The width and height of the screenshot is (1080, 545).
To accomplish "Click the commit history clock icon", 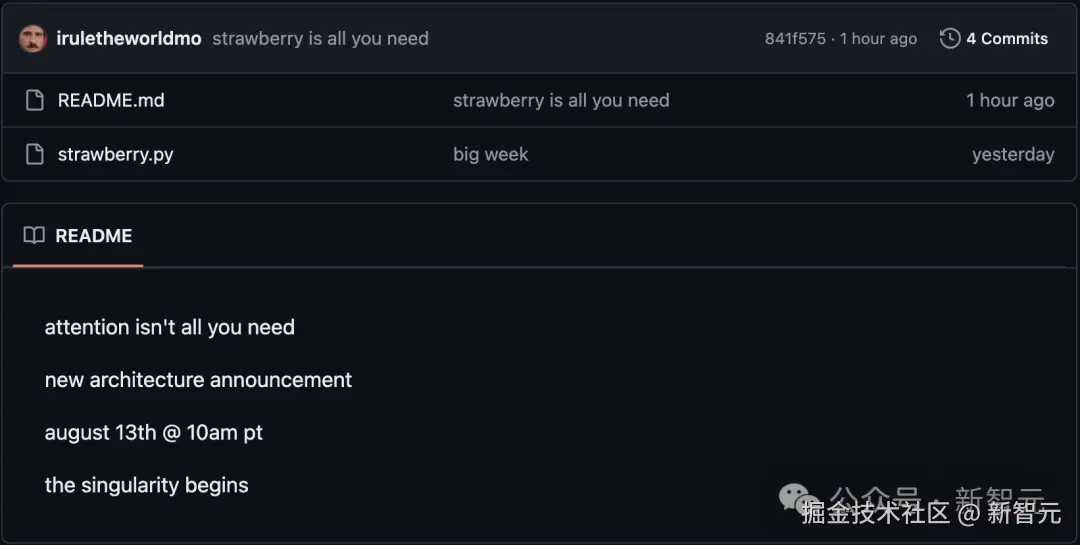I will tap(950, 39).
